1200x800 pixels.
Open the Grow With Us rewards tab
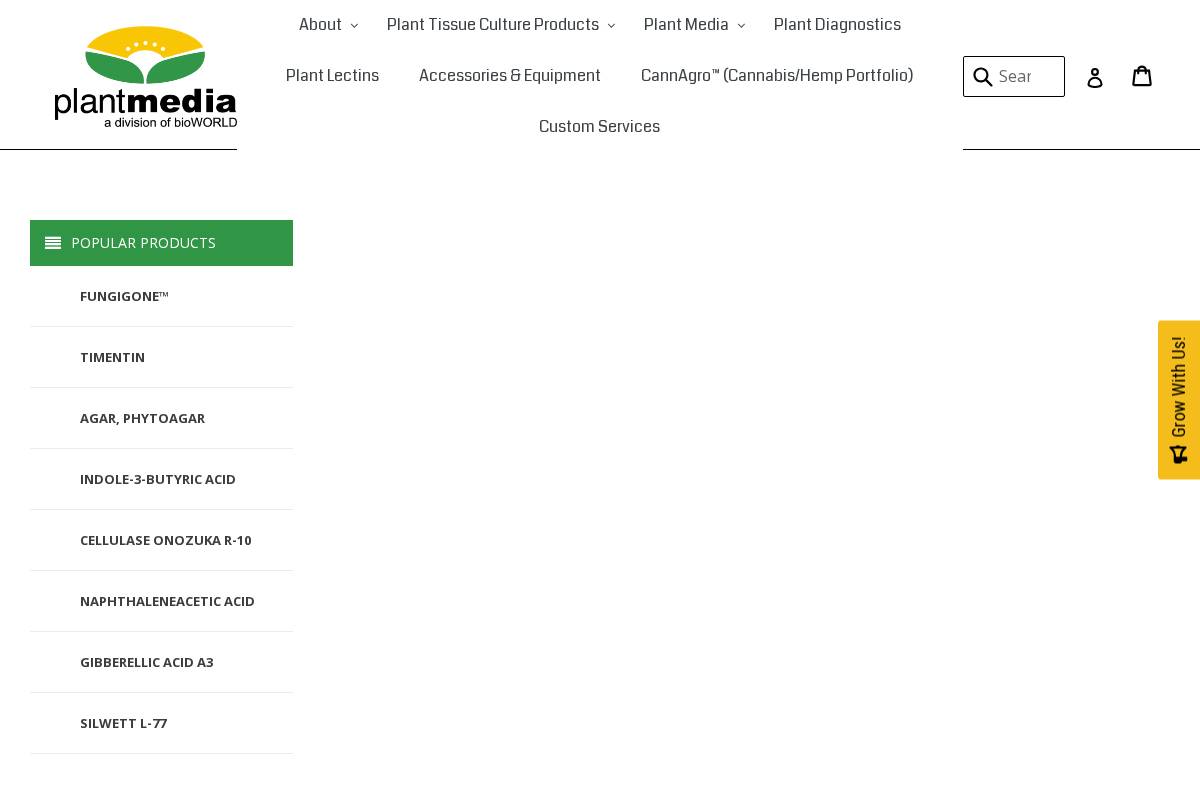(1179, 399)
